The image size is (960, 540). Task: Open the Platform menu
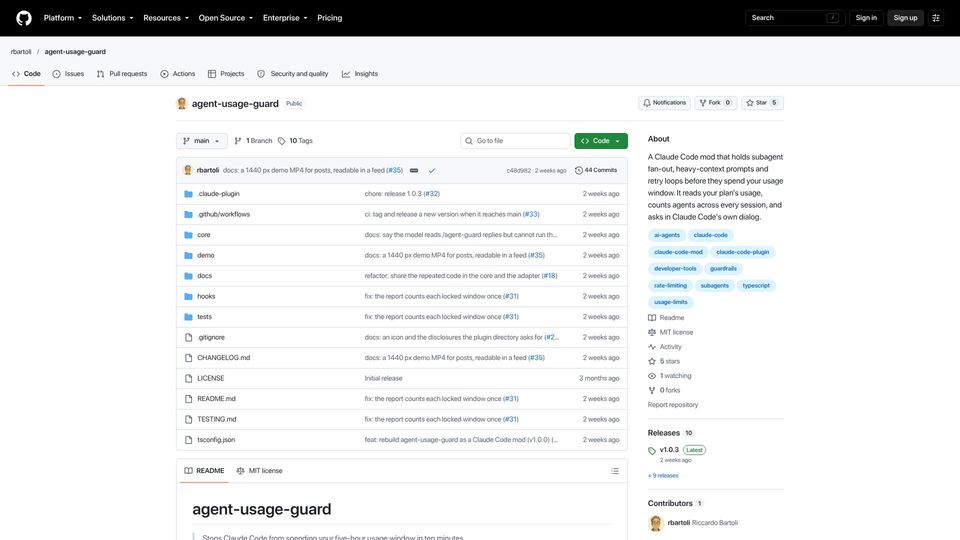[62, 18]
